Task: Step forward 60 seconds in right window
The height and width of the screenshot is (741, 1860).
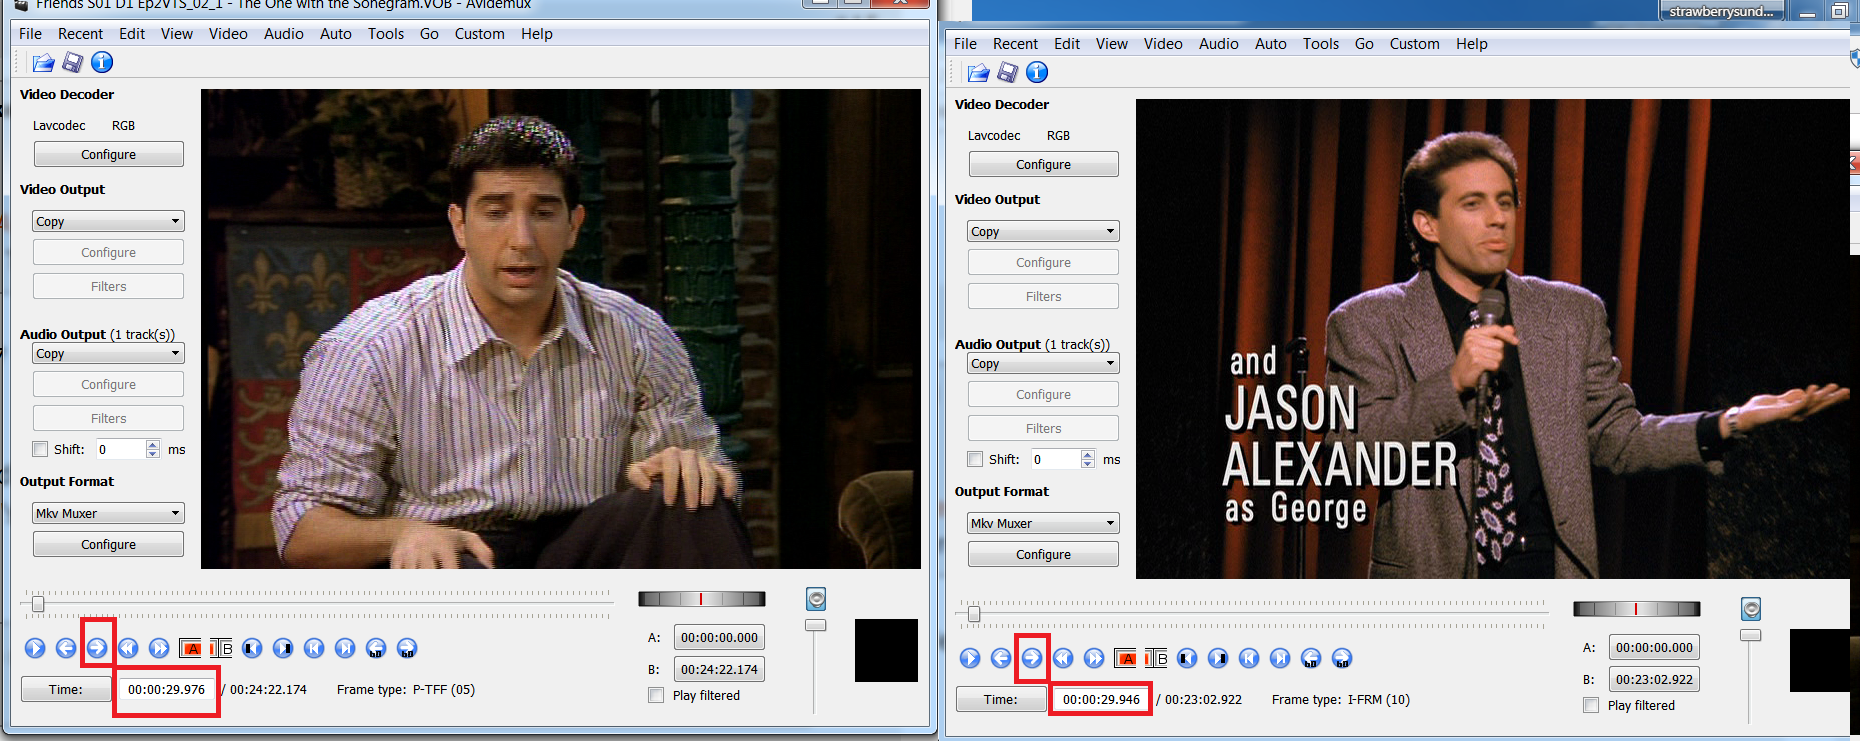Action: [1342, 658]
